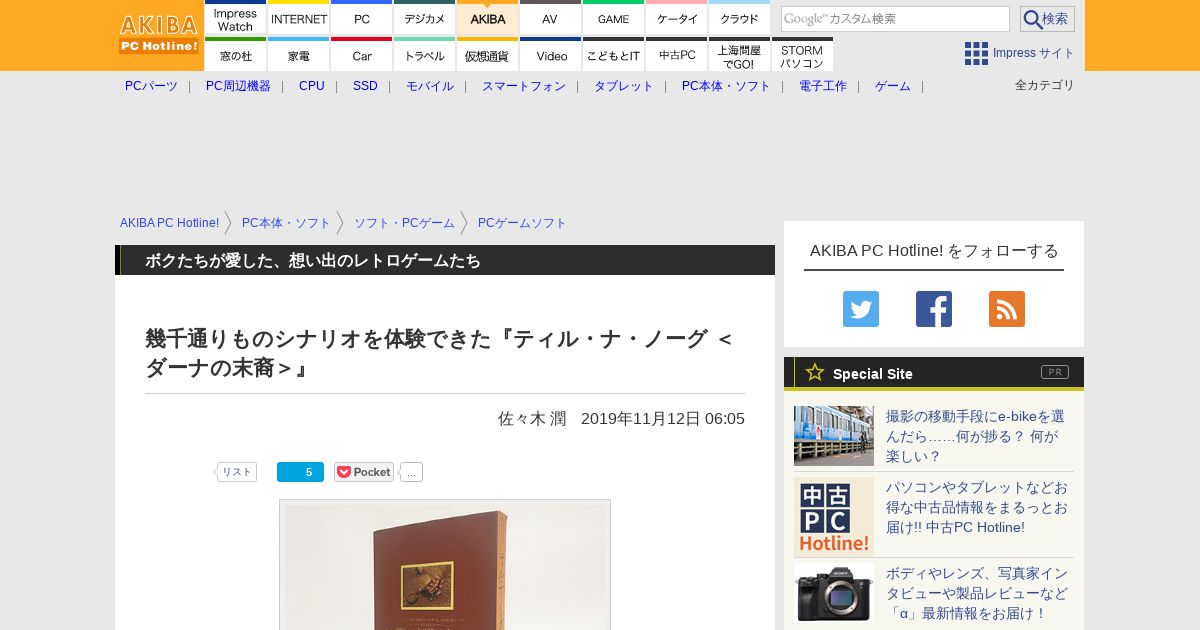Open the e-bike train thumbnail
The image size is (1200, 630).
tap(834, 436)
